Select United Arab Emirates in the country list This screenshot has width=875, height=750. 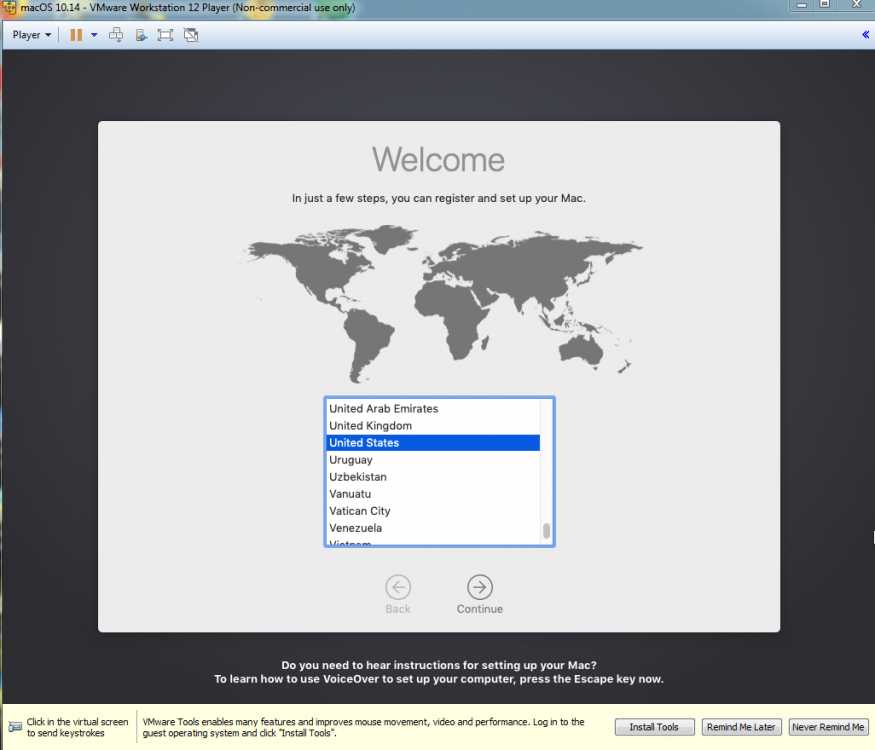click(x=432, y=408)
